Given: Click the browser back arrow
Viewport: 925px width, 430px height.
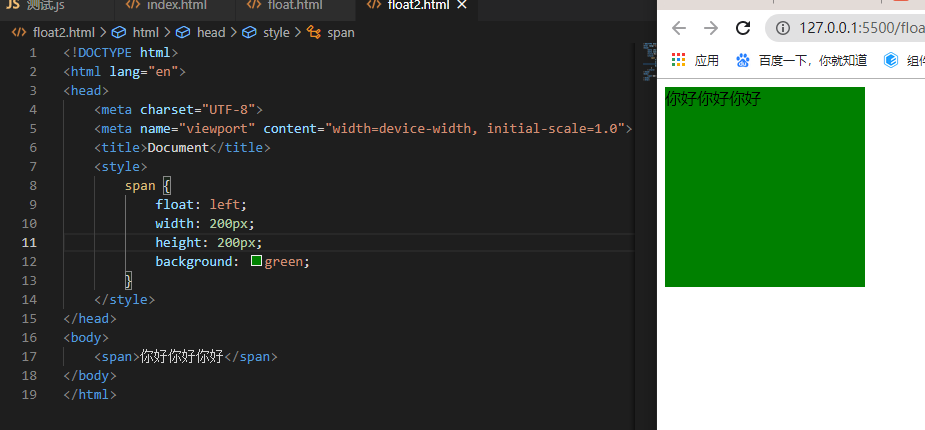Looking at the screenshot, I should pos(680,28).
